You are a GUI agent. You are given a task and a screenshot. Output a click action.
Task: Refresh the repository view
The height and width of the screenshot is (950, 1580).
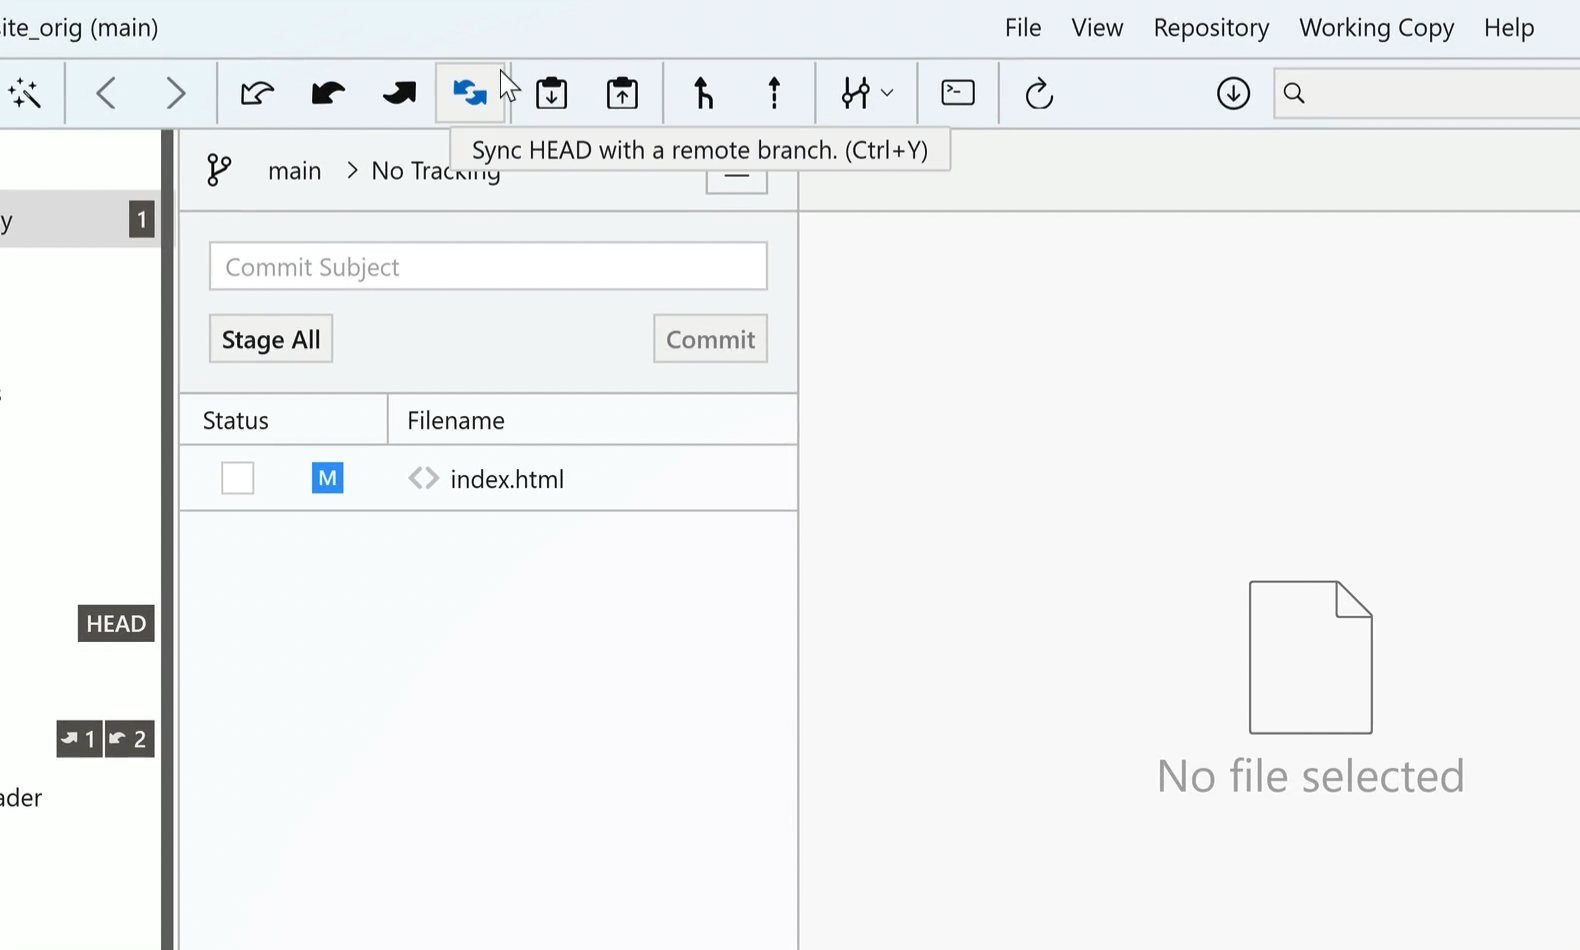(x=1039, y=93)
